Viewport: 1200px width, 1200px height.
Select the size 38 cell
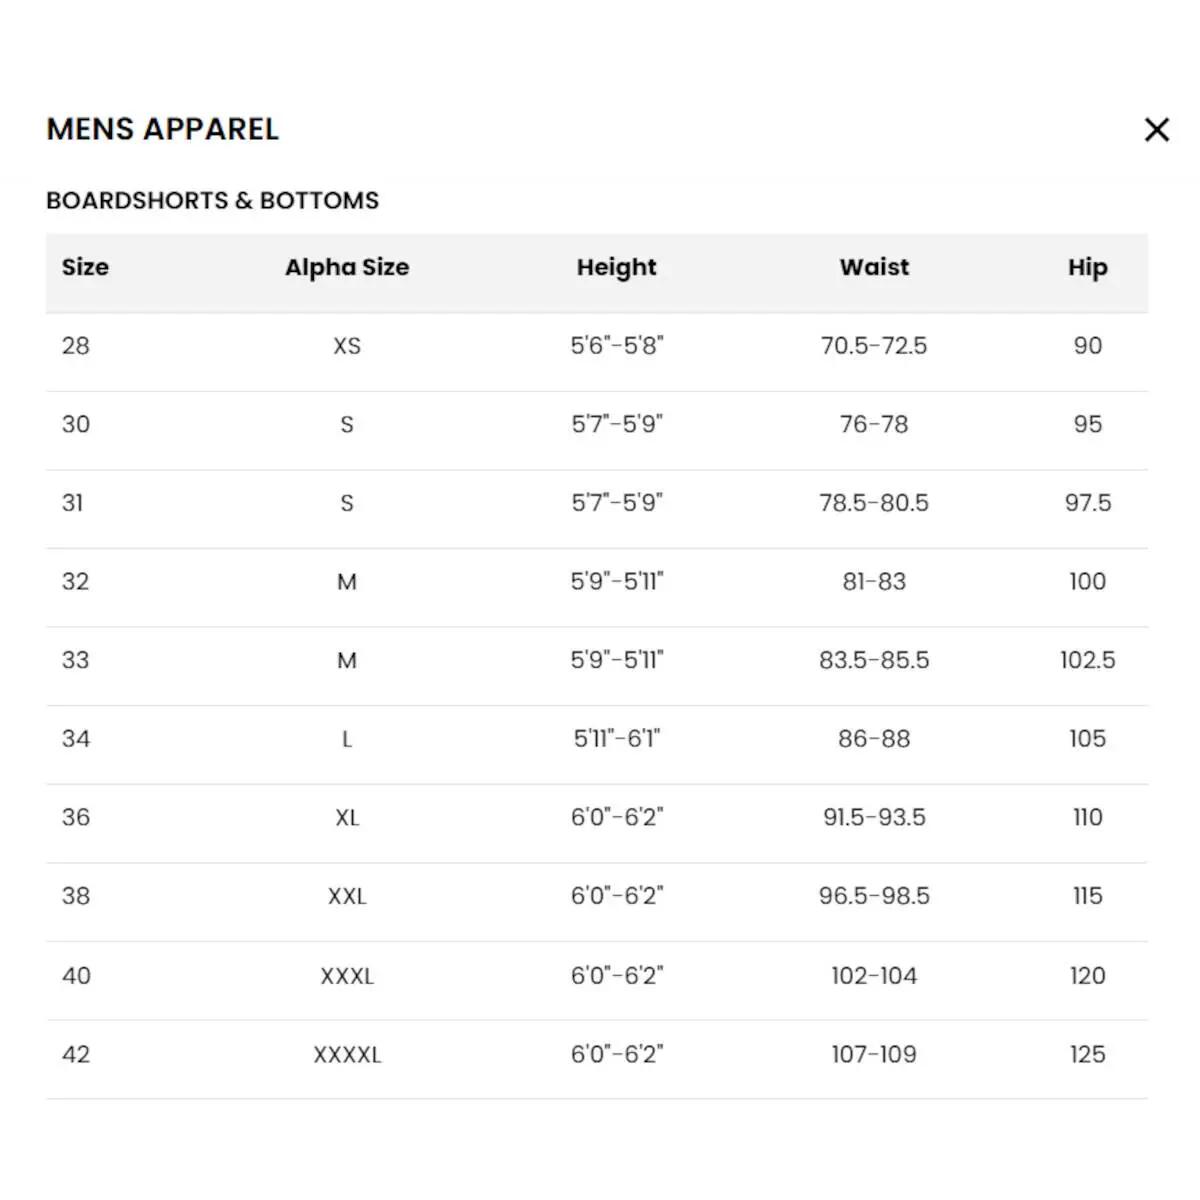pyautogui.click(x=76, y=896)
